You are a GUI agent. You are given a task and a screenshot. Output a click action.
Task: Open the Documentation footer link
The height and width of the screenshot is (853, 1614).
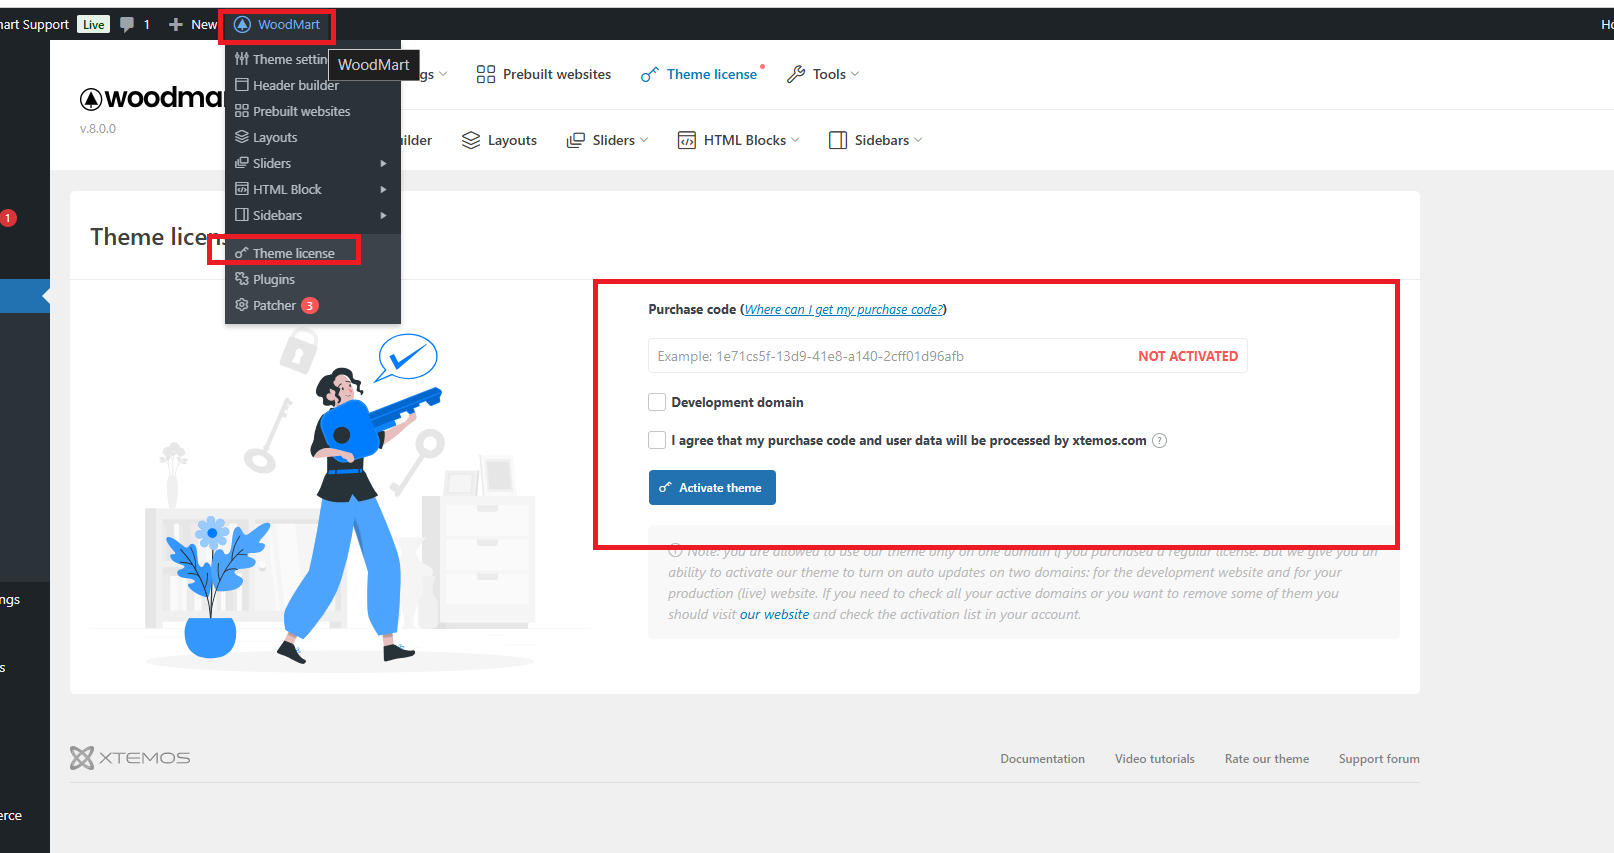[1042, 759]
